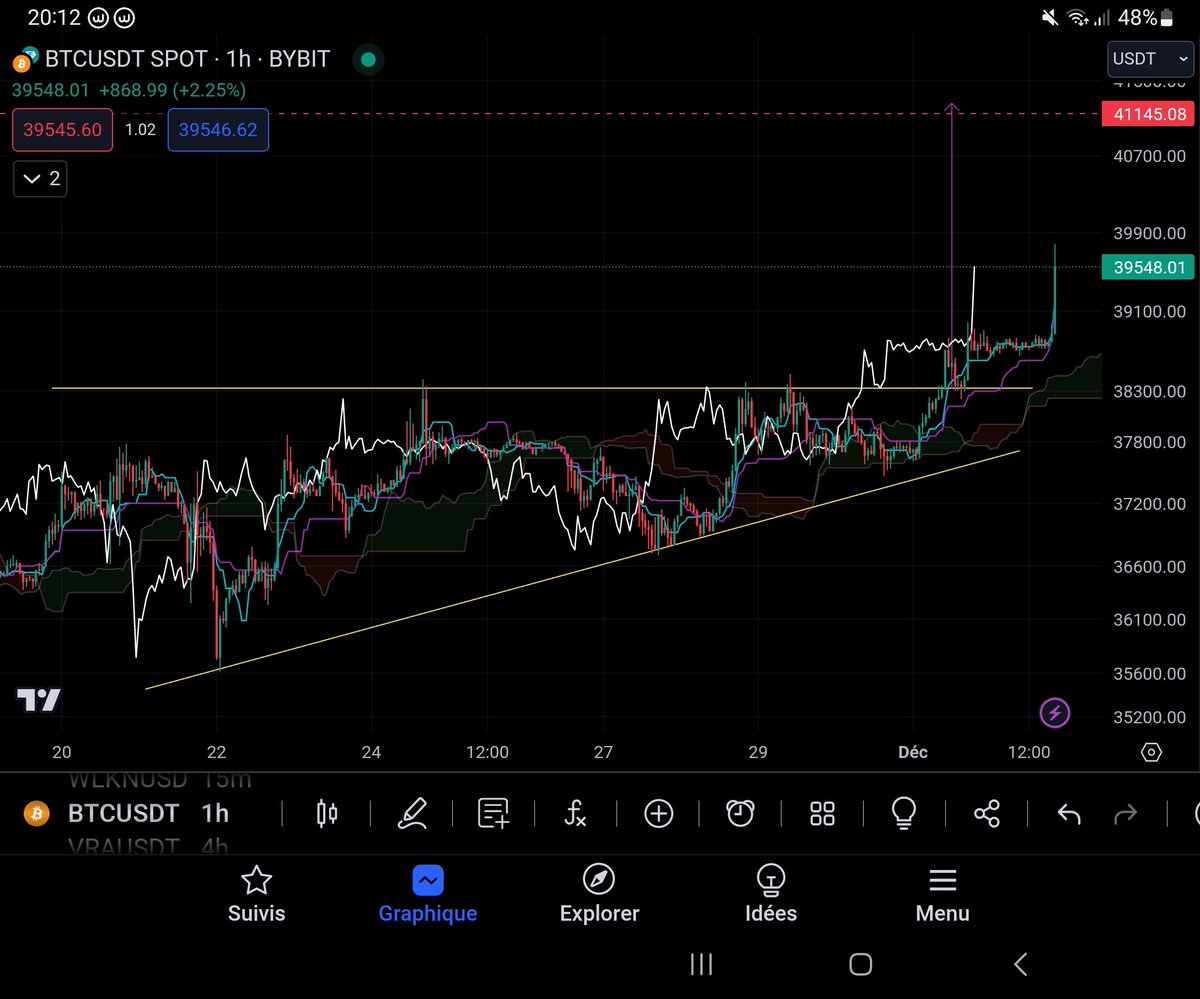Change the 1h interval in the toolbar
This screenshot has width=1200, height=999.
tap(215, 813)
